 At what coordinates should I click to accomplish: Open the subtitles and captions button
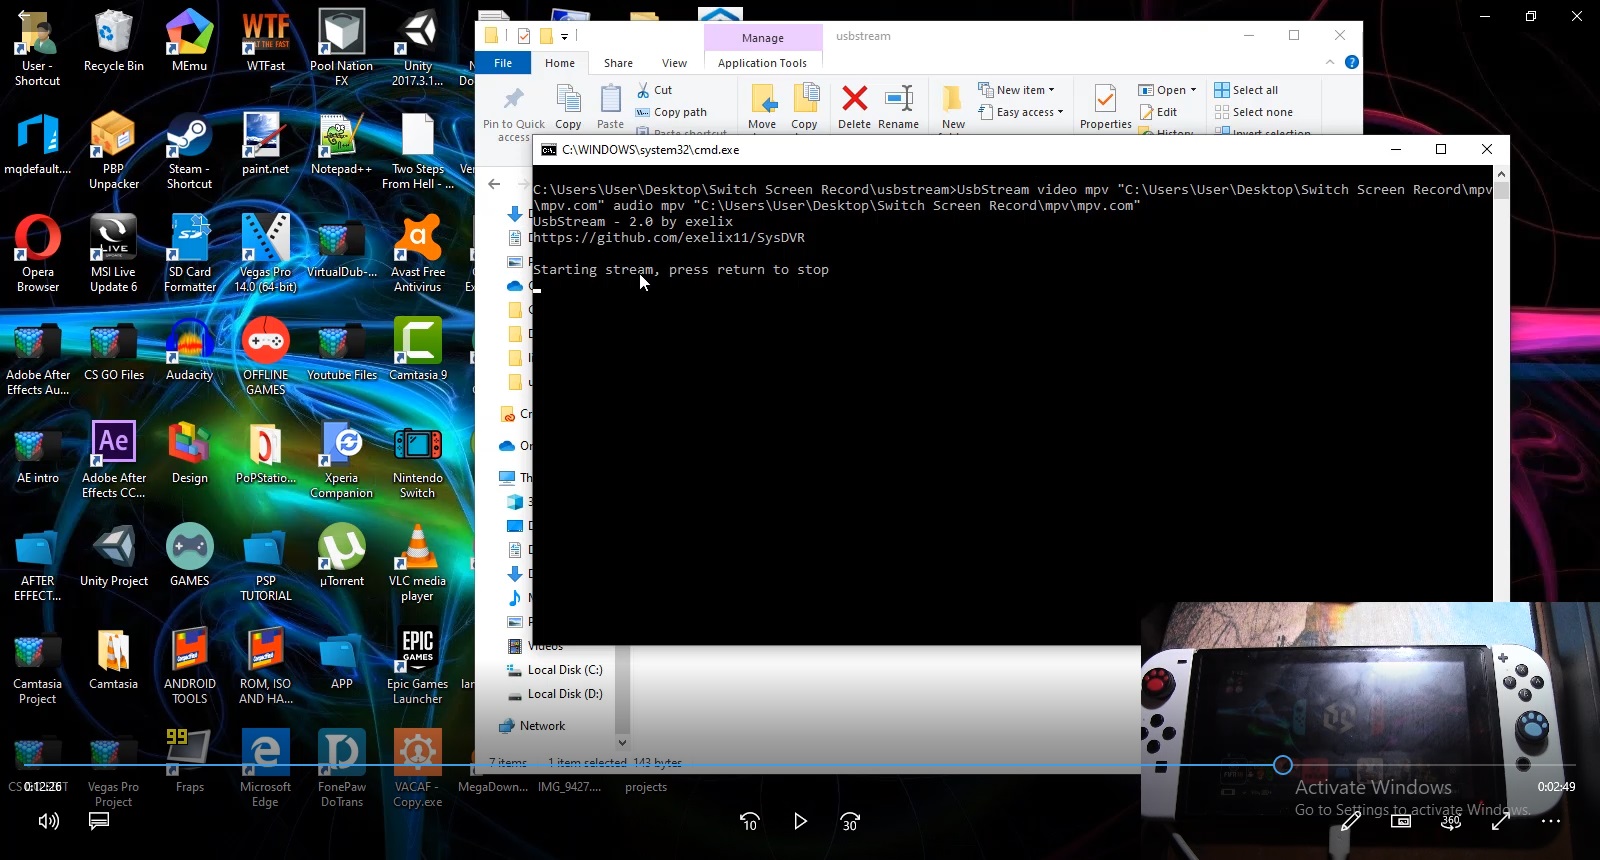pyautogui.click(x=98, y=821)
